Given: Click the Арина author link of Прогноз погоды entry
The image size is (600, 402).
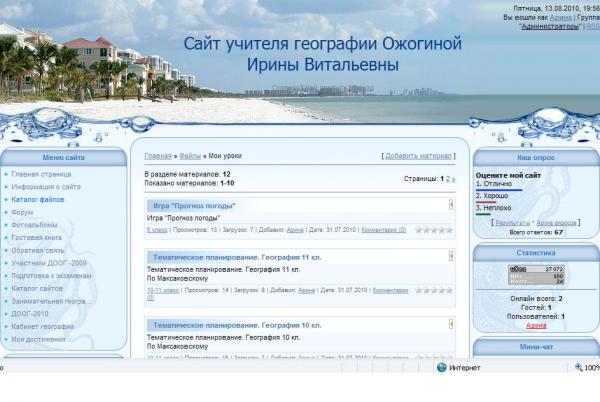Looking at the screenshot, I should 295,230.
